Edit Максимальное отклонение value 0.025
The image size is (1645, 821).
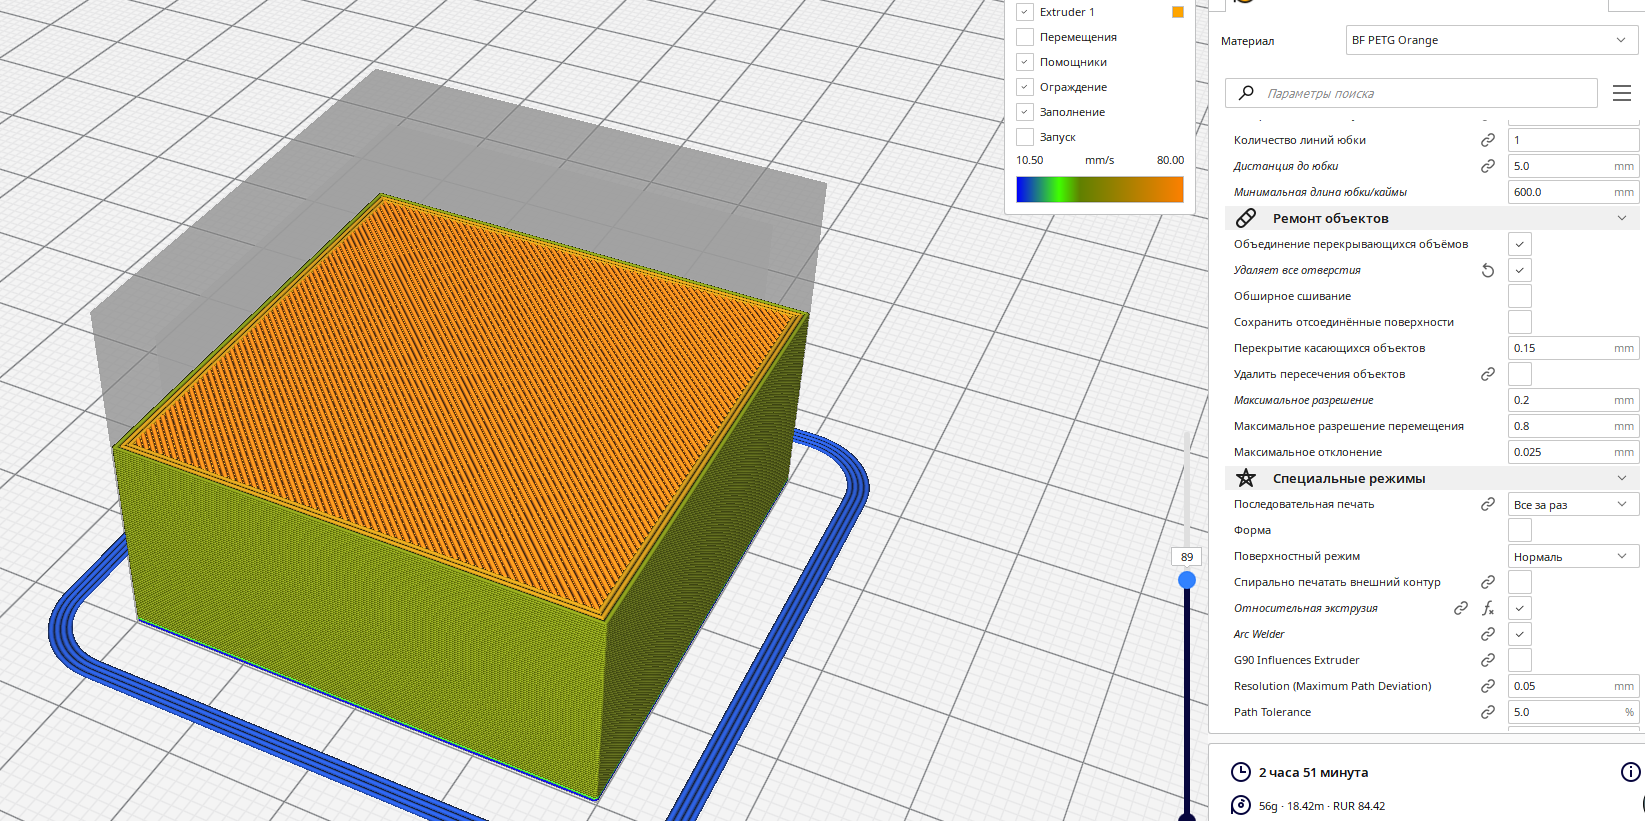pyautogui.click(x=1573, y=452)
